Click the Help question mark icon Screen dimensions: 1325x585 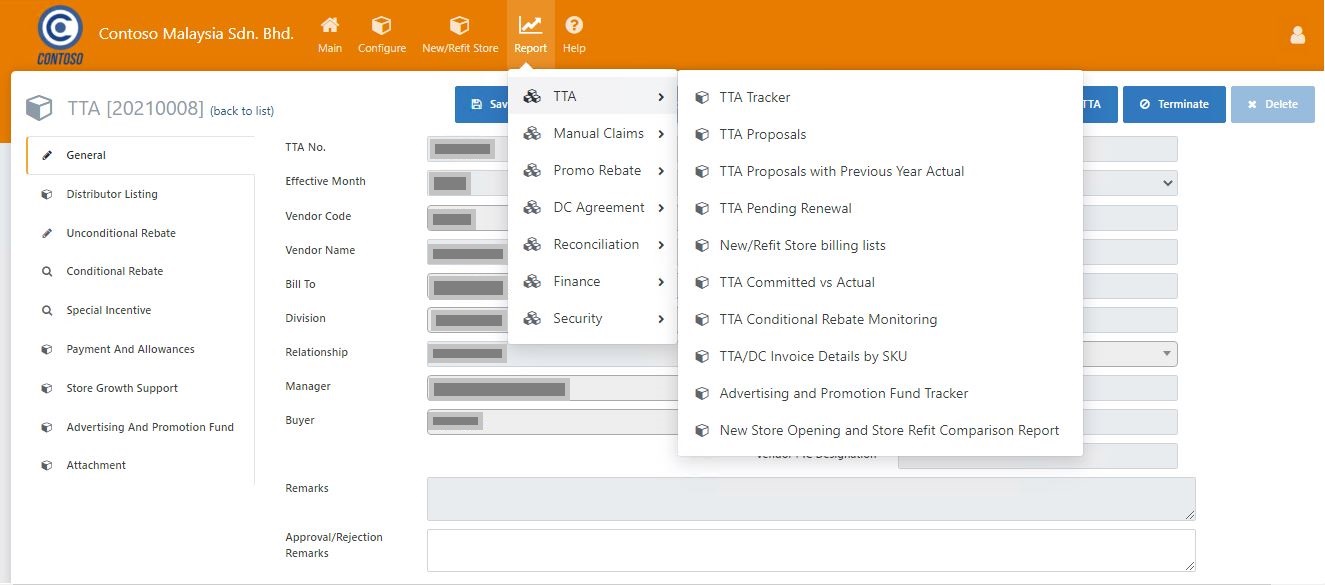coord(574,26)
